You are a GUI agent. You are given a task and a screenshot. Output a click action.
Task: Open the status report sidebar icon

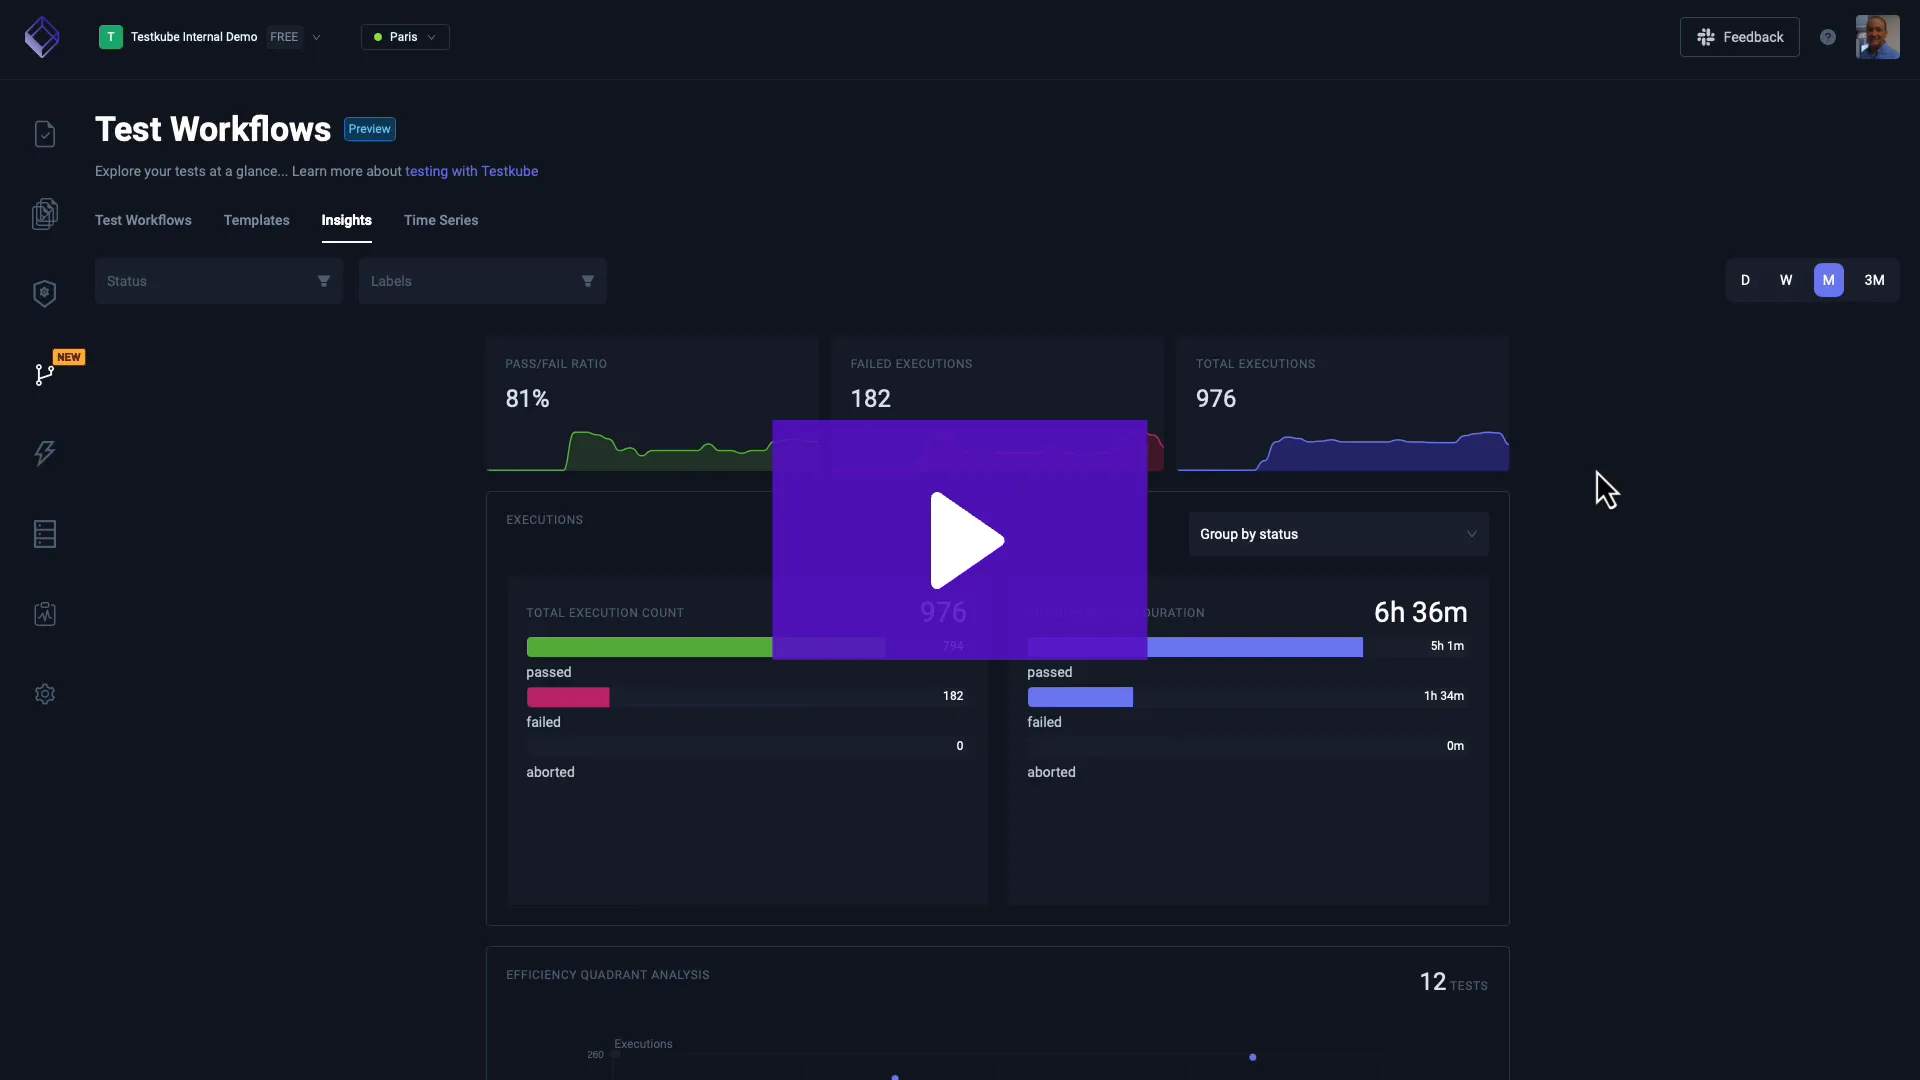point(45,614)
